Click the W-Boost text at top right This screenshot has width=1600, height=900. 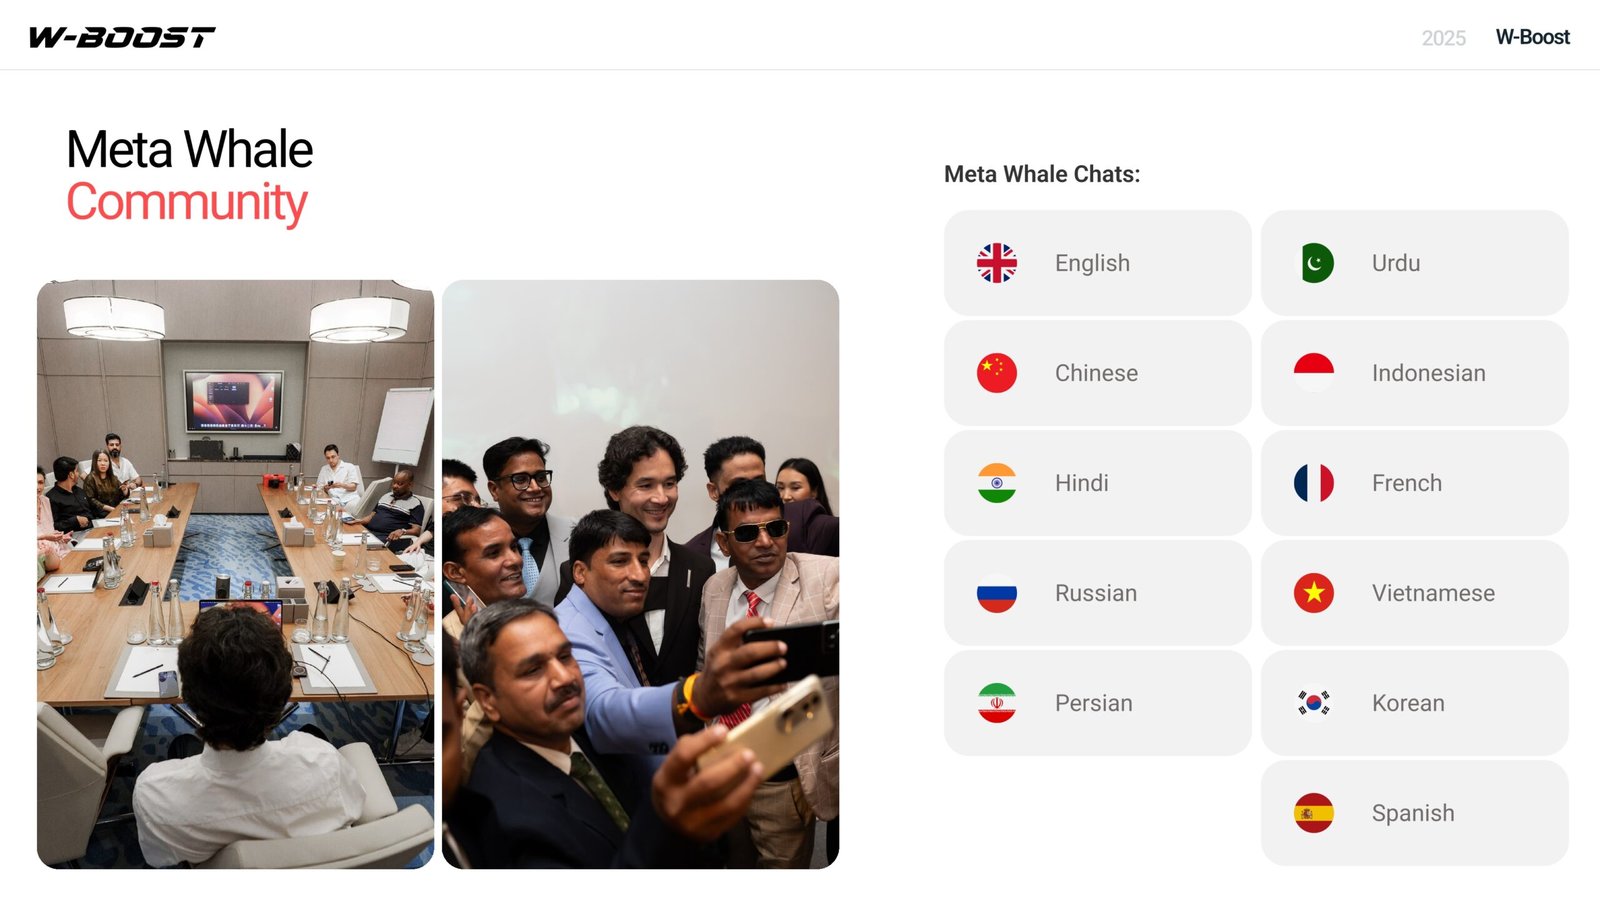pyautogui.click(x=1532, y=37)
